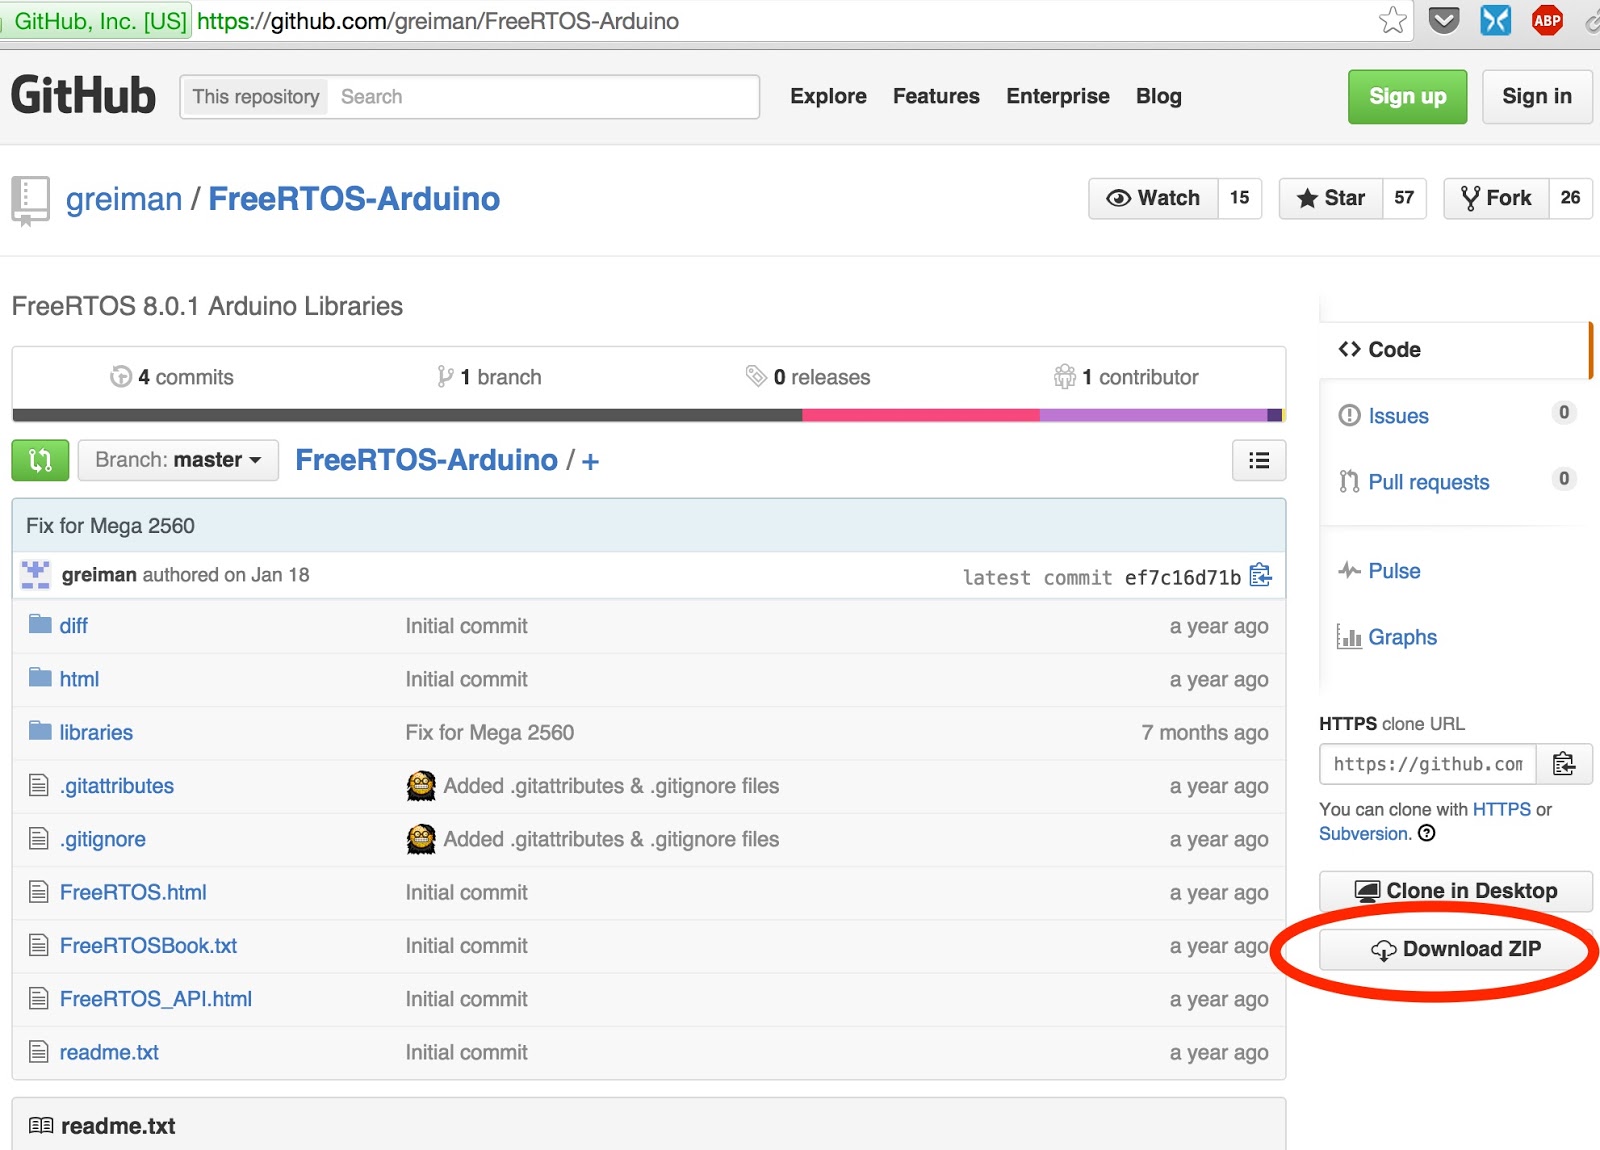Open the Graphs tab
This screenshot has width=1600, height=1150.
point(1387,637)
